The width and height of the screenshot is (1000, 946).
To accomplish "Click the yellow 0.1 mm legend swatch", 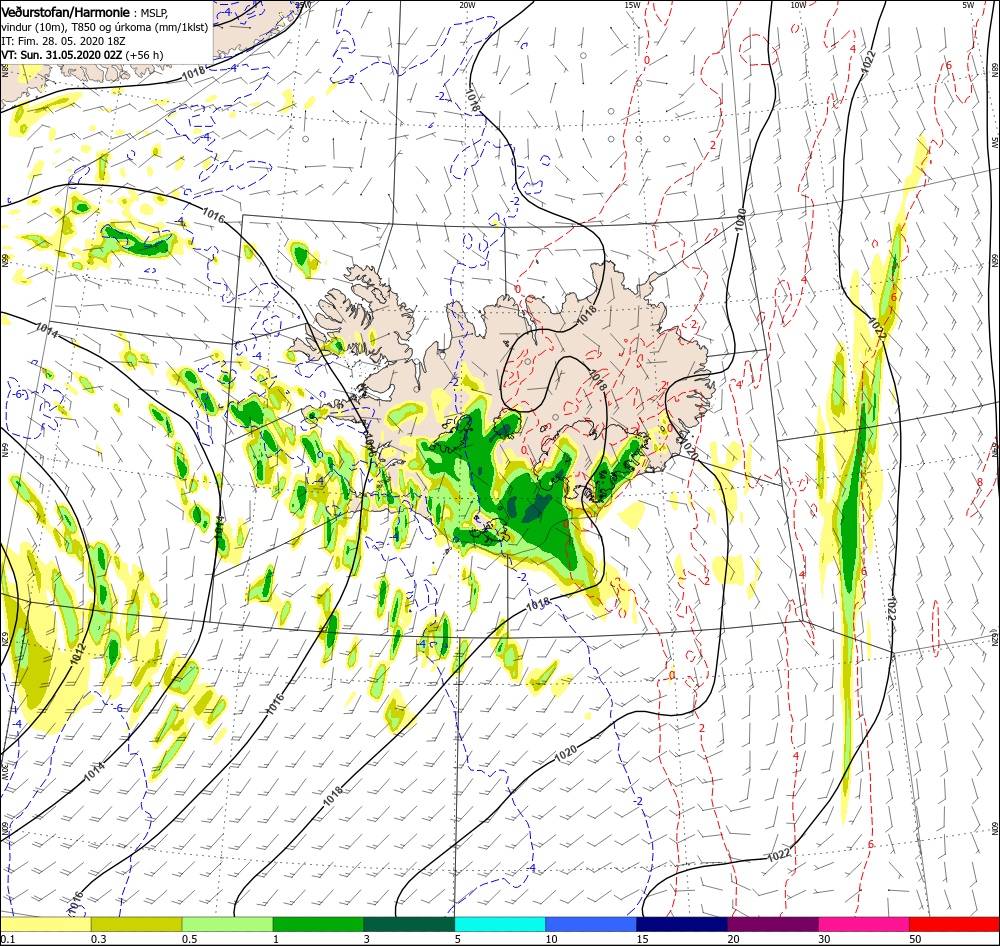I will [45, 924].
